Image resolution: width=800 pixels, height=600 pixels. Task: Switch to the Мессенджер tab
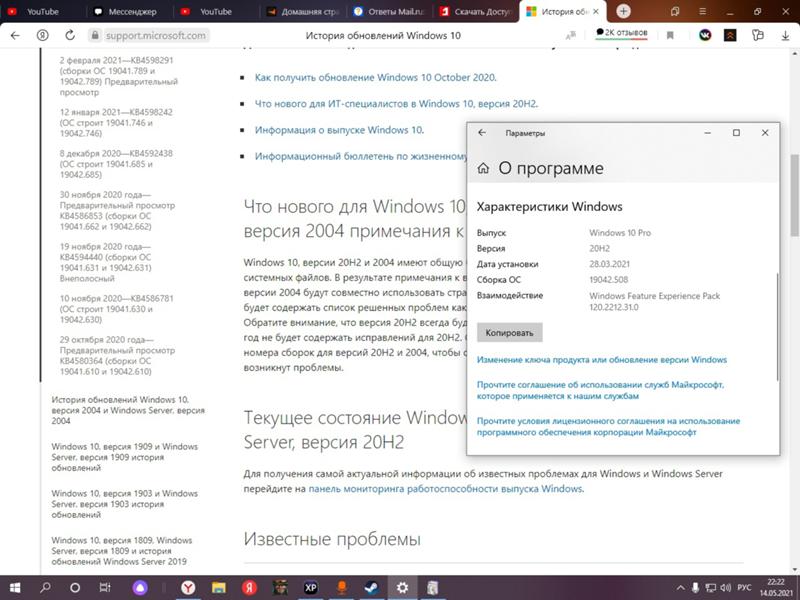pyautogui.click(x=128, y=11)
